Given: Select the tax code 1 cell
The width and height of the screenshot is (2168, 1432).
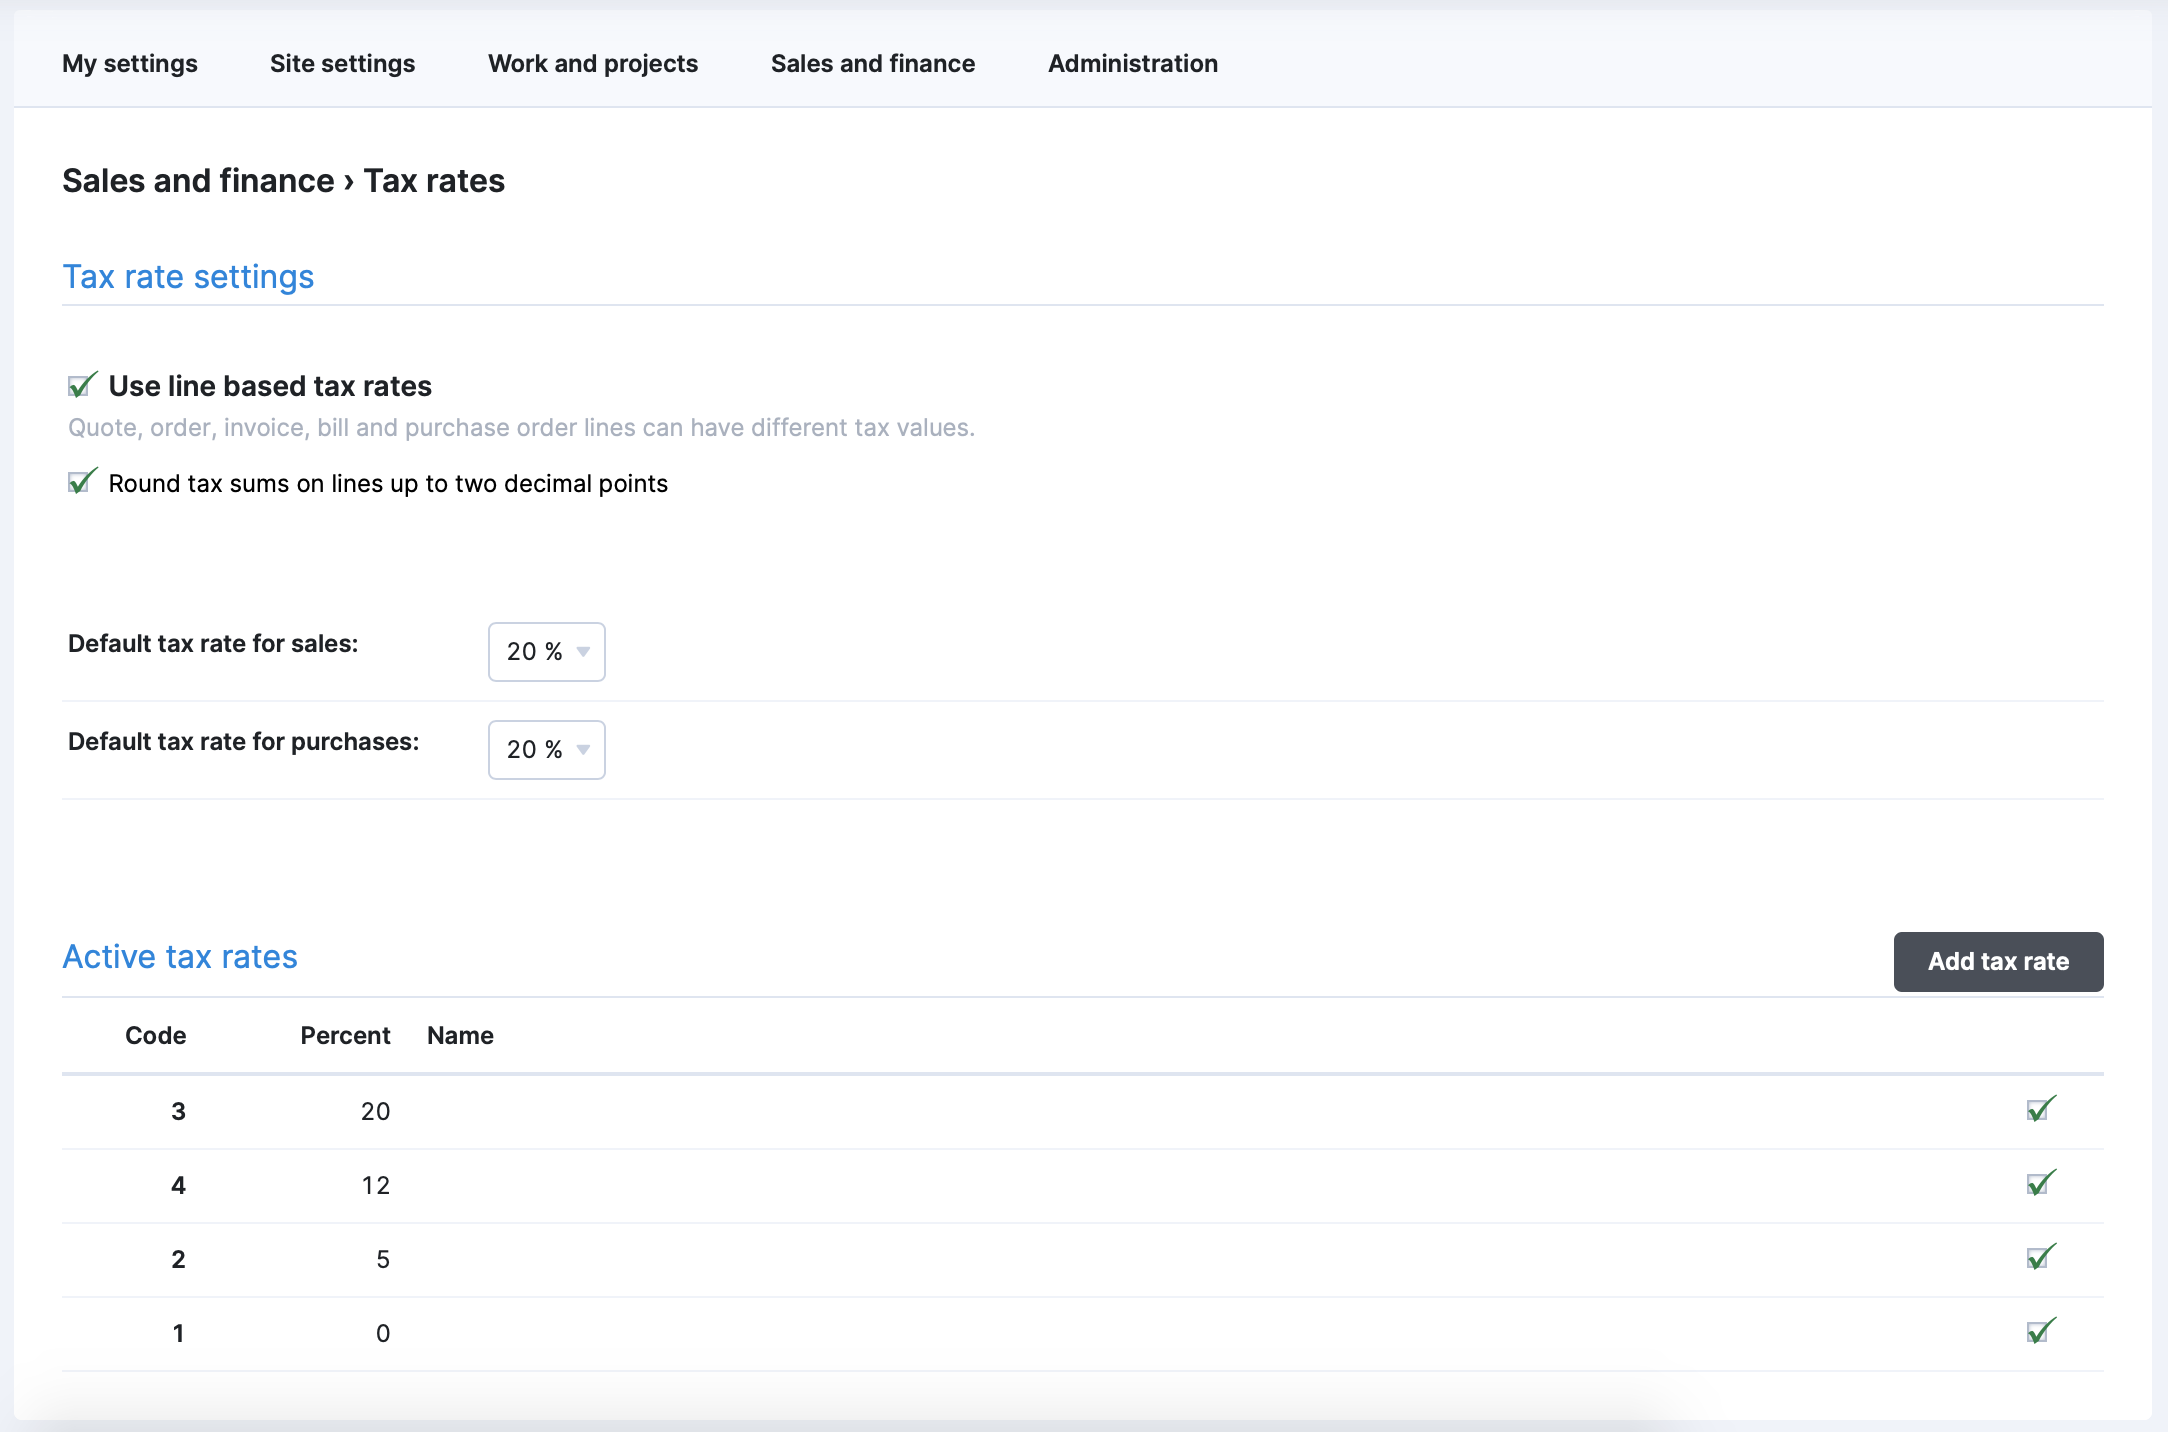Looking at the screenshot, I should 178,1333.
